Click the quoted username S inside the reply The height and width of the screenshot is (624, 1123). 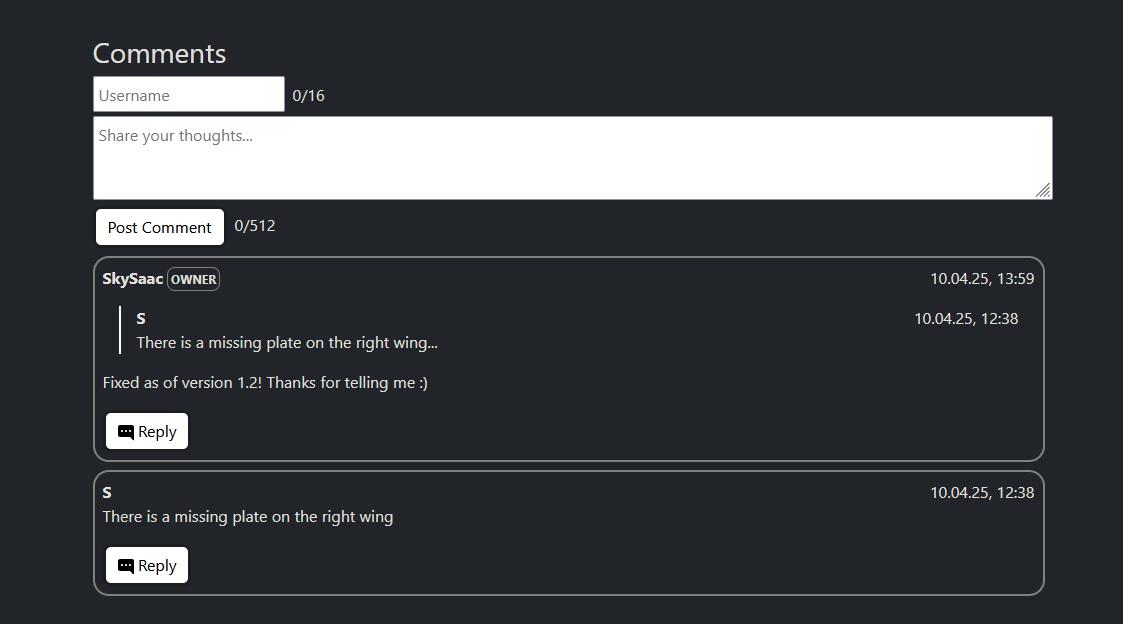pyautogui.click(x=140, y=318)
